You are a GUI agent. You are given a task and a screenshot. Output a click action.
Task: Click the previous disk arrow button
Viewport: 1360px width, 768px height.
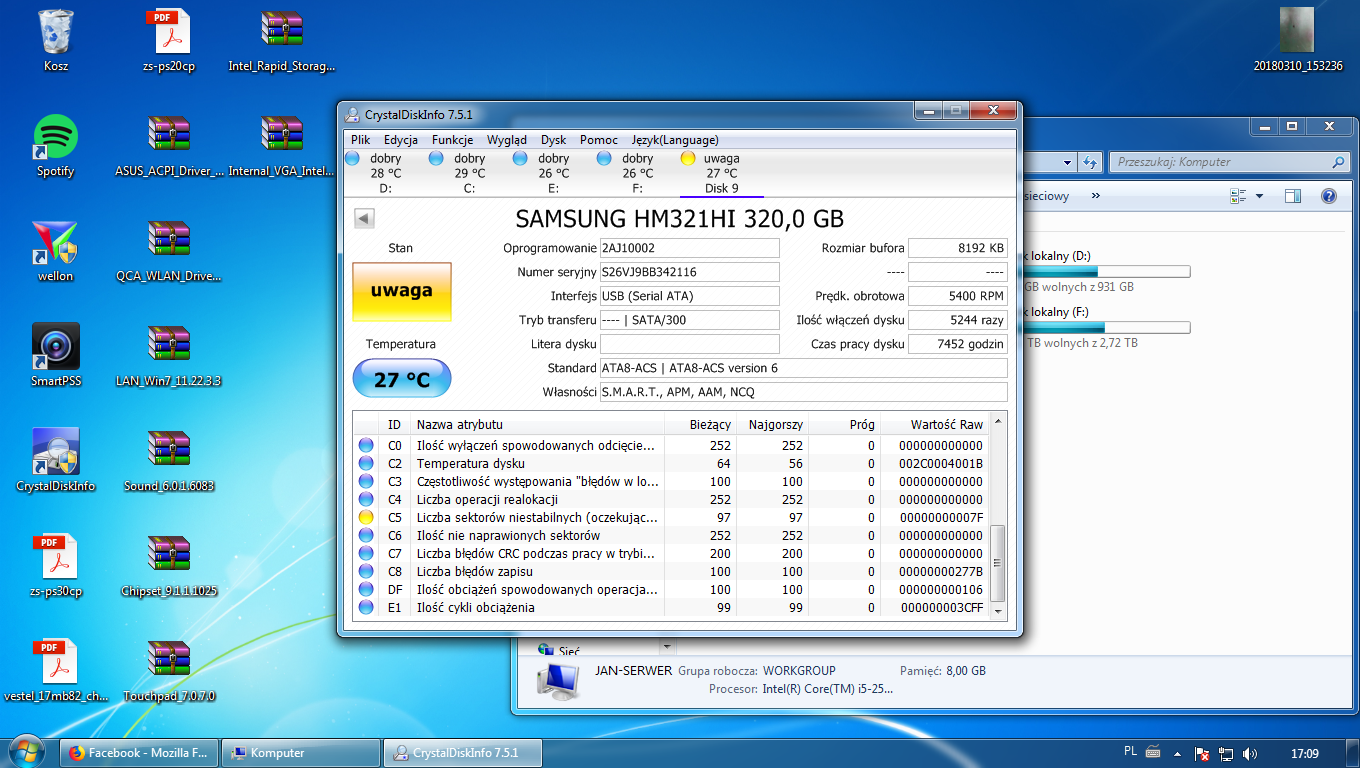coord(364,219)
